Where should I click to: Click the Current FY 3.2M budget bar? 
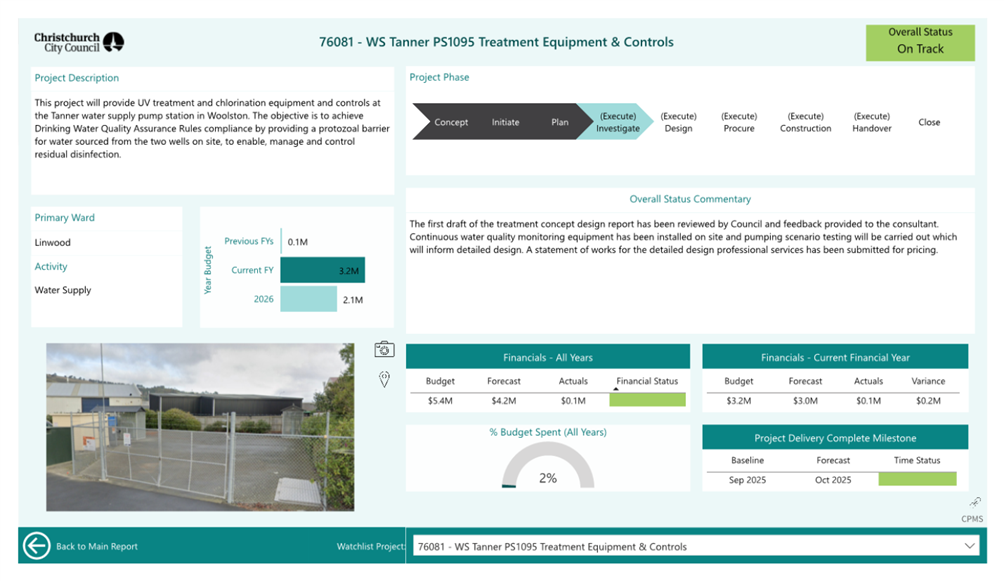pos(323,270)
